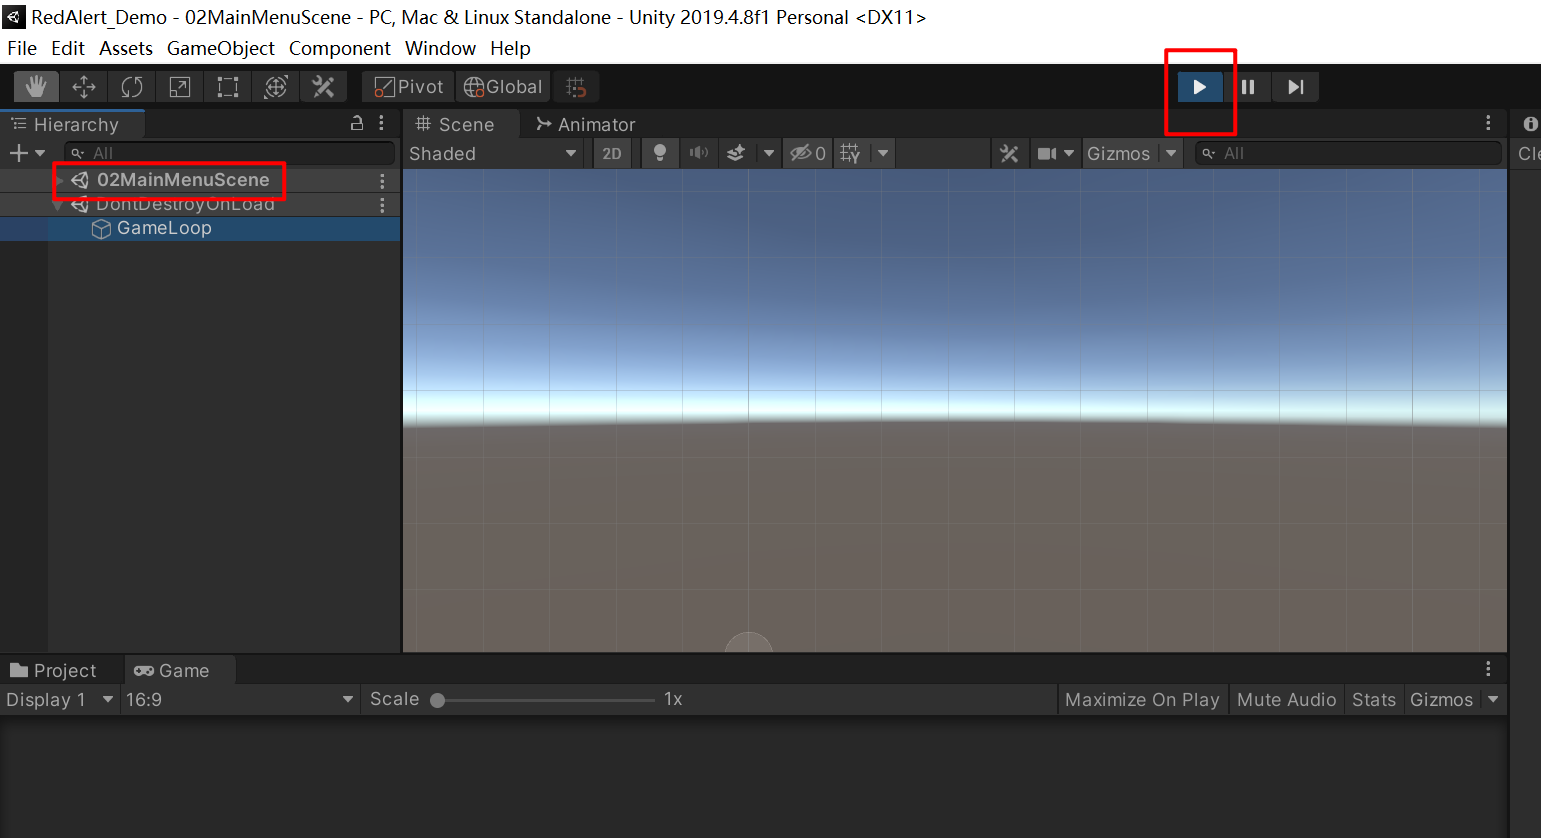Toggle 2D view mode in Scene
Image resolution: width=1541 pixels, height=838 pixels.
point(612,154)
